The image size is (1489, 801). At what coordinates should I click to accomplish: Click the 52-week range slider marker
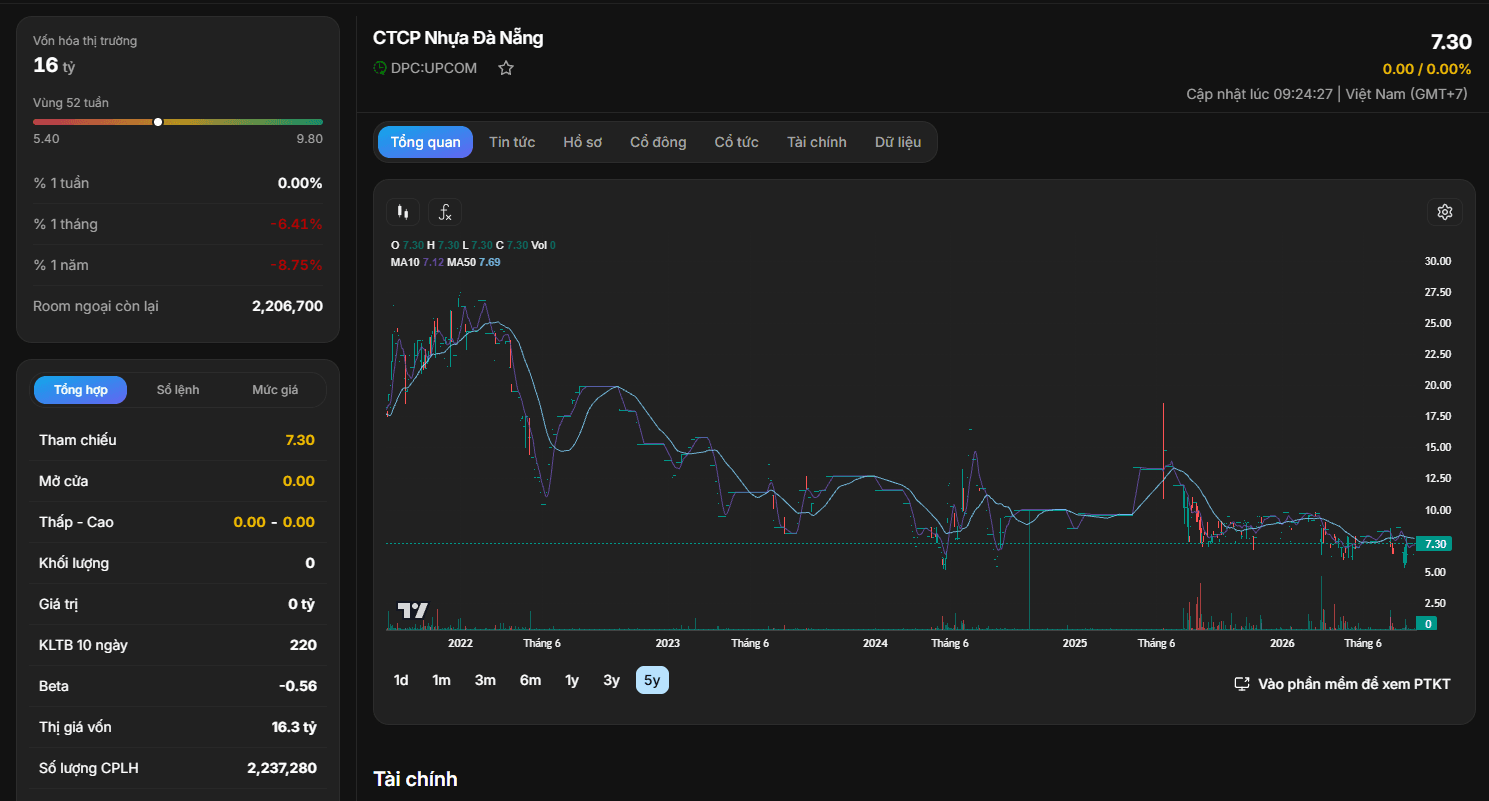tap(158, 122)
